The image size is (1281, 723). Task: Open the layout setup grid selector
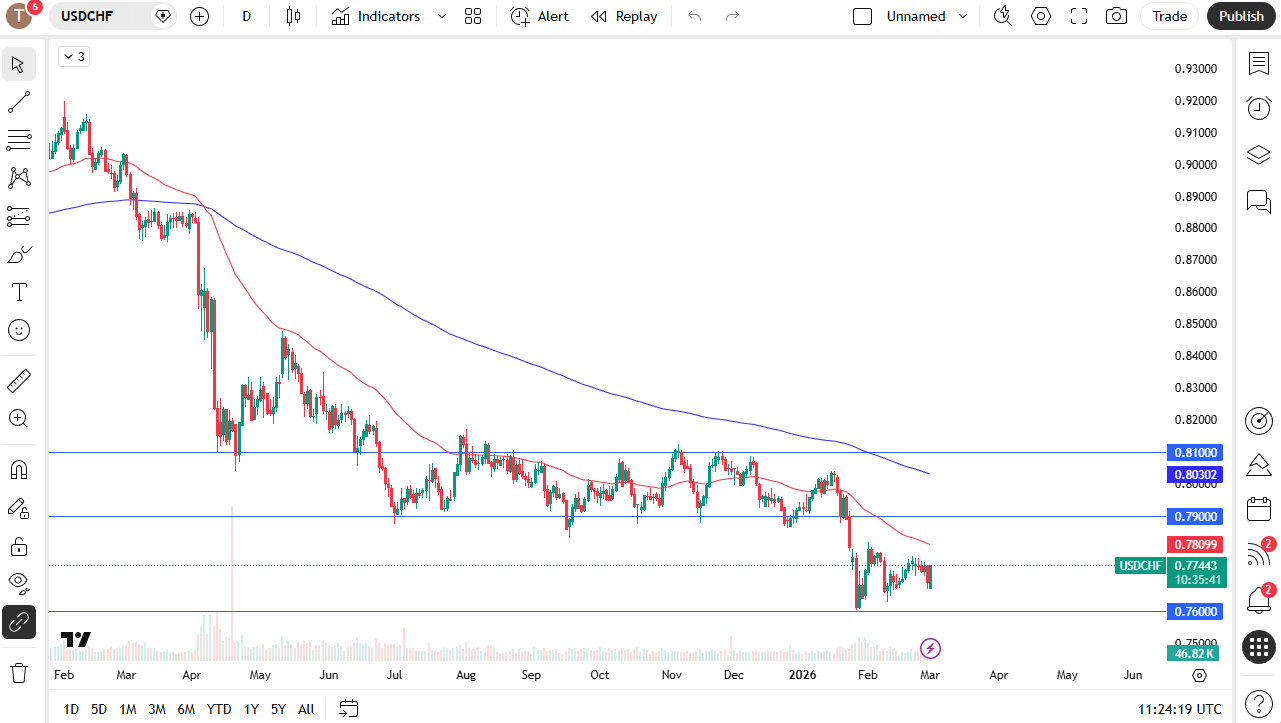[473, 16]
